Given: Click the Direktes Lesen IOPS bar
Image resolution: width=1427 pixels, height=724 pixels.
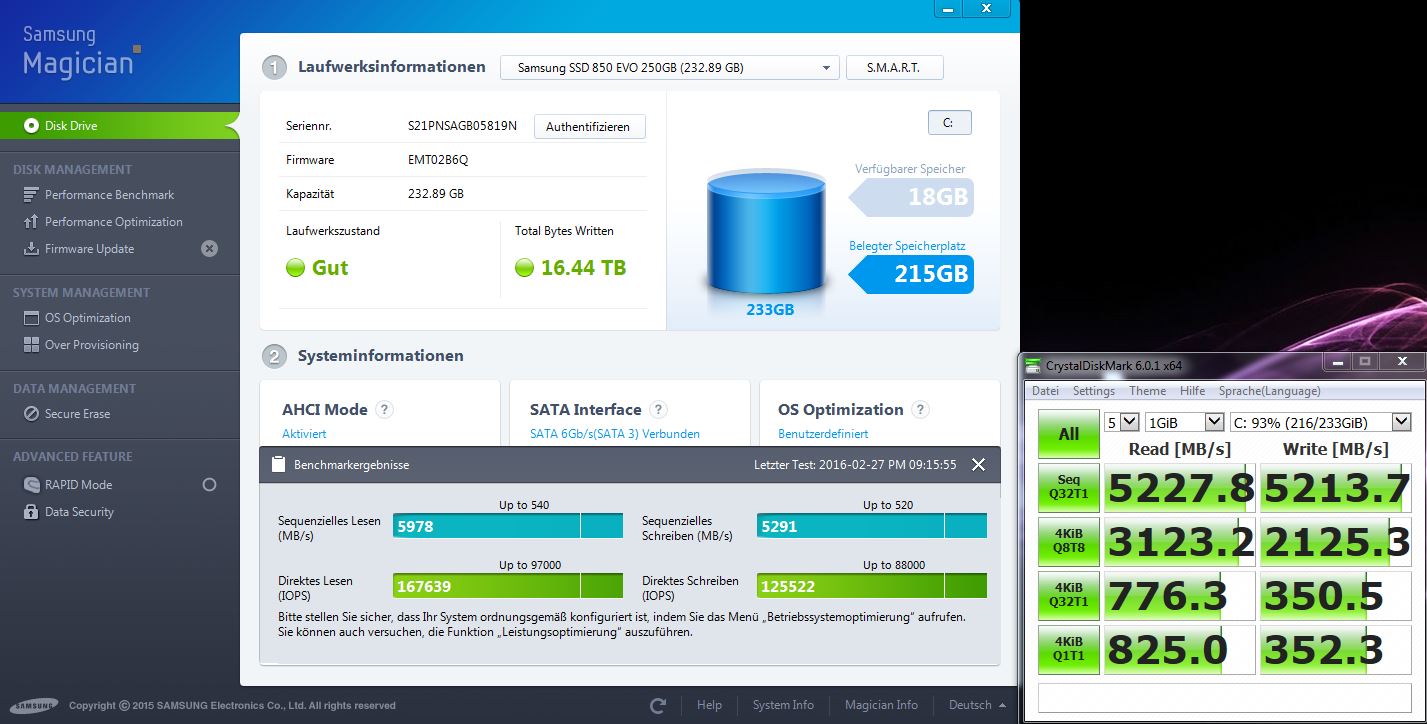Looking at the screenshot, I should (x=508, y=586).
